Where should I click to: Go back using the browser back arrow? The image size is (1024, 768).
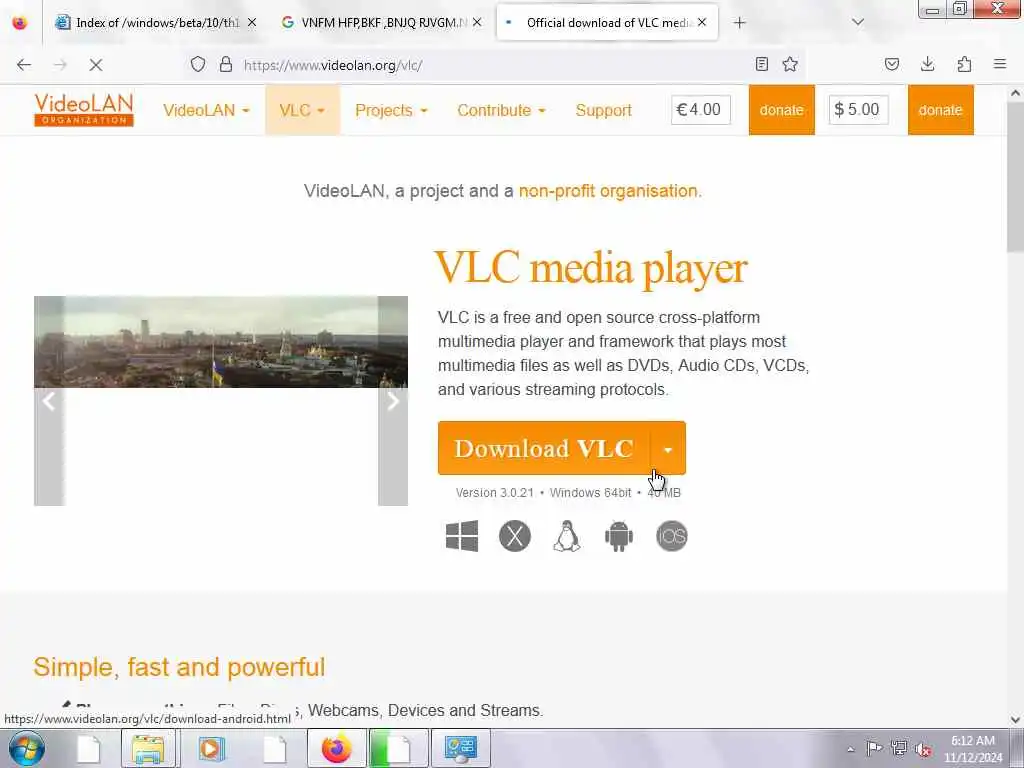pyautogui.click(x=24, y=65)
